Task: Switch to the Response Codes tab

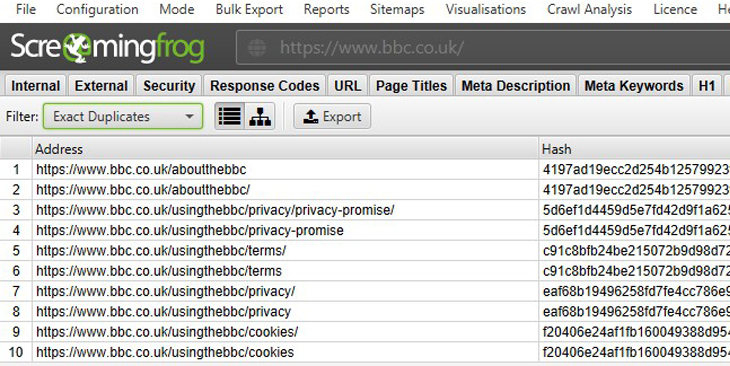Action: click(x=264, y=86)
